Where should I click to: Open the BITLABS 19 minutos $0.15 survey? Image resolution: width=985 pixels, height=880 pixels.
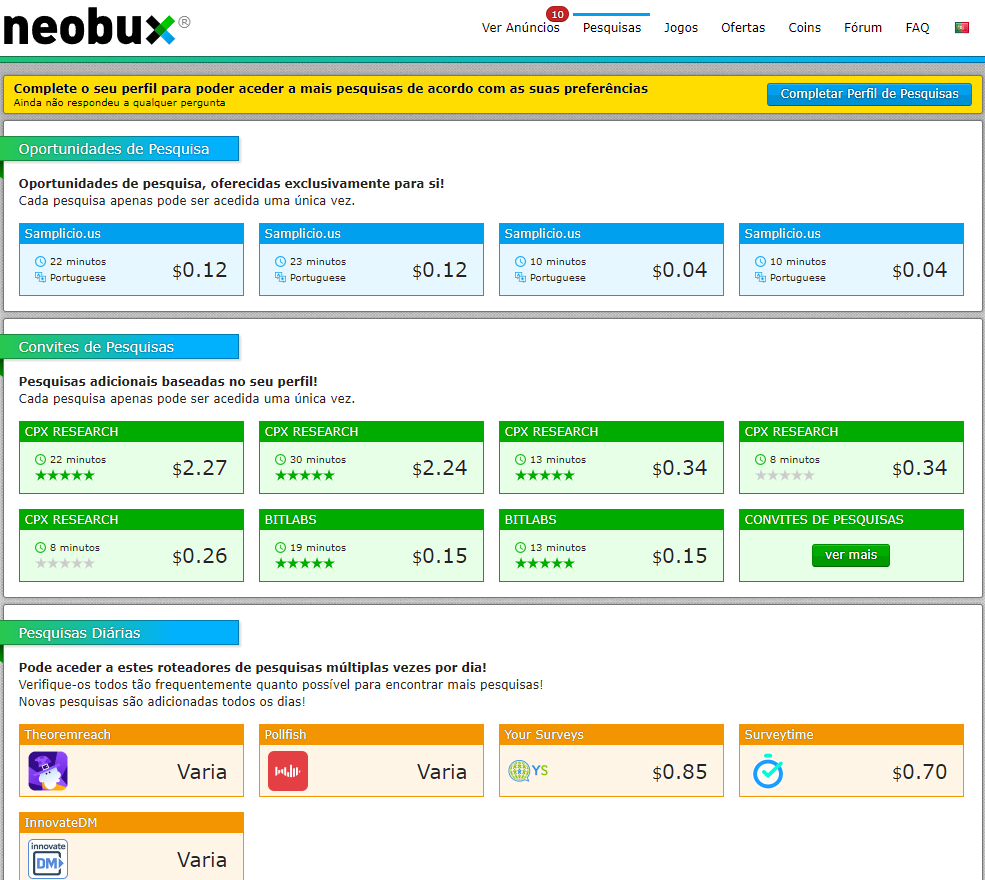click(371, 545)
